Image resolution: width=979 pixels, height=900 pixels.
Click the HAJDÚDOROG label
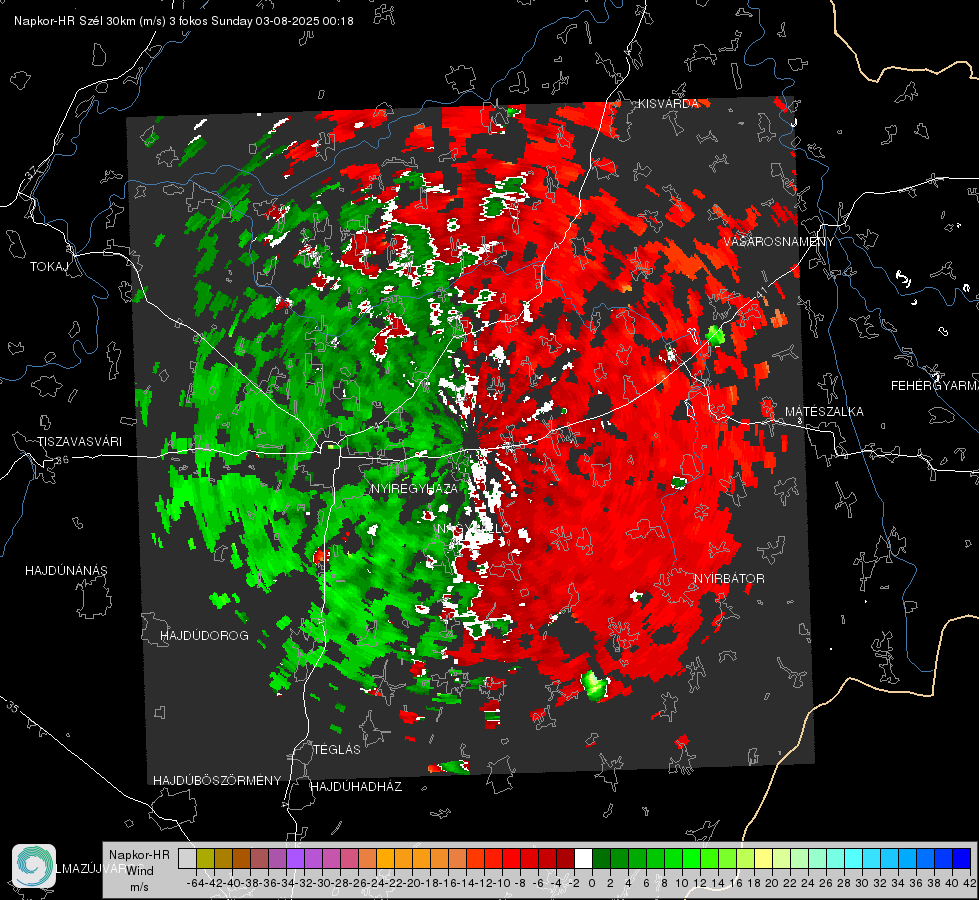204,635
